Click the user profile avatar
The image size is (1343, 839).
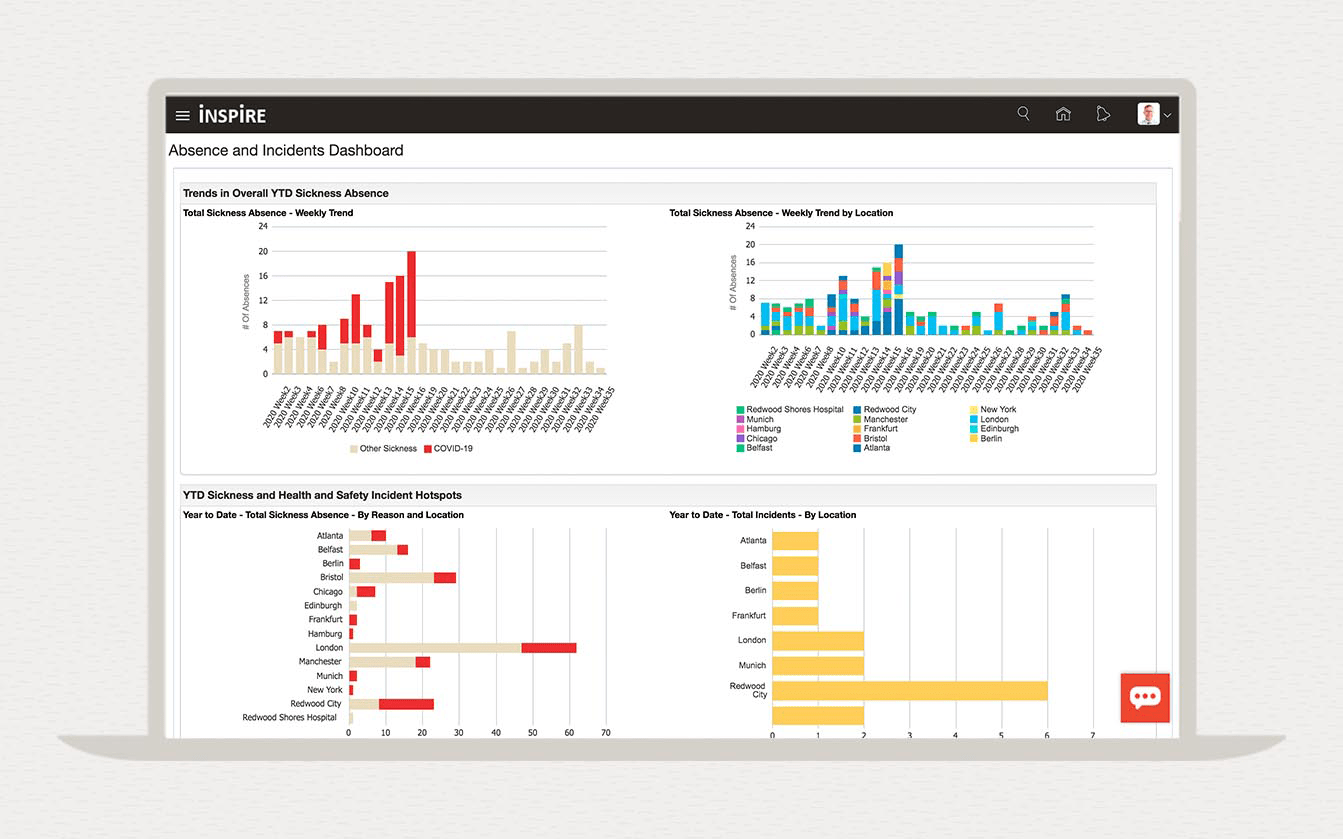click(1148, 114)
